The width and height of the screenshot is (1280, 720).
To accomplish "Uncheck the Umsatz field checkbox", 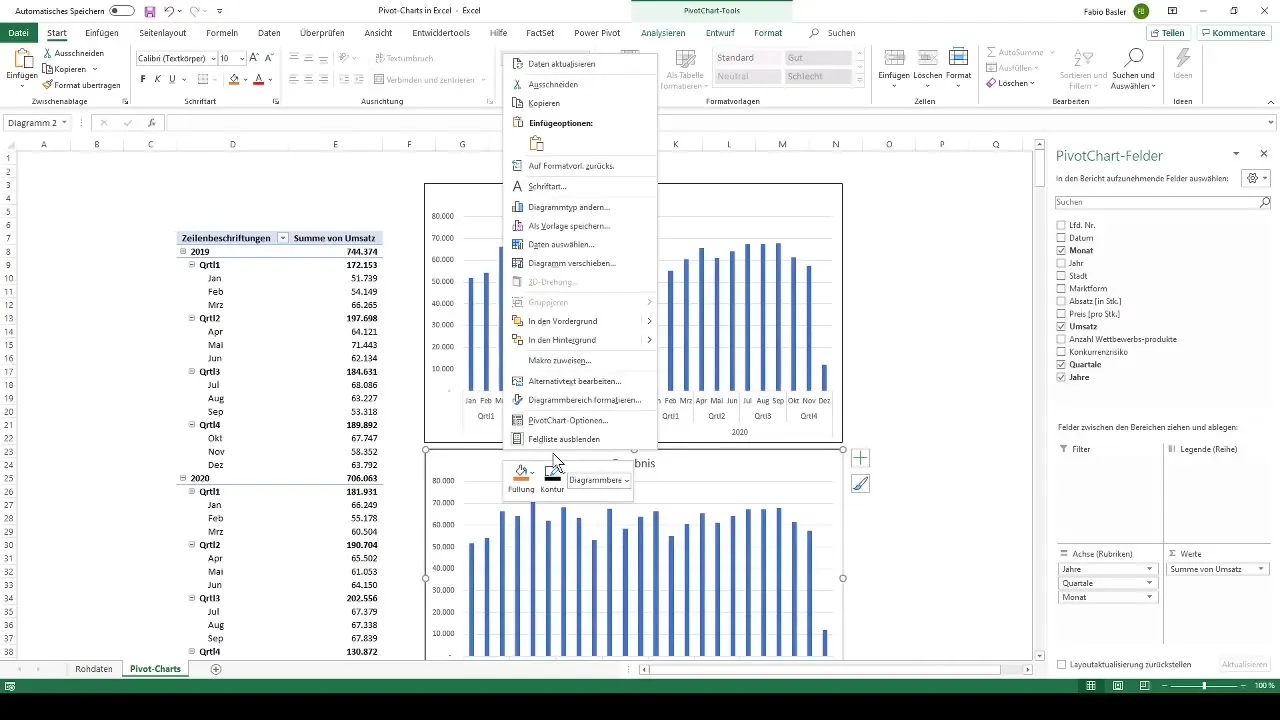I will click(1061, 327).
